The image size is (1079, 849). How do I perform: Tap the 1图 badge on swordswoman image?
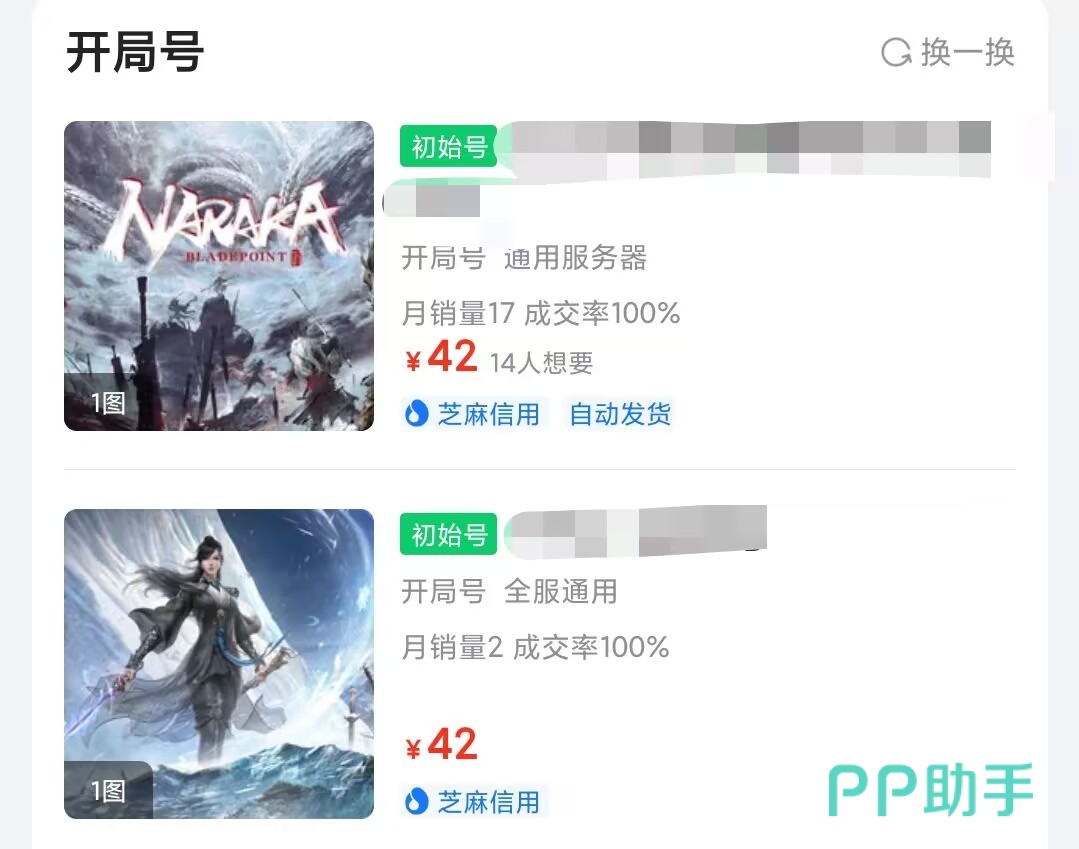(x=108, y=791)
